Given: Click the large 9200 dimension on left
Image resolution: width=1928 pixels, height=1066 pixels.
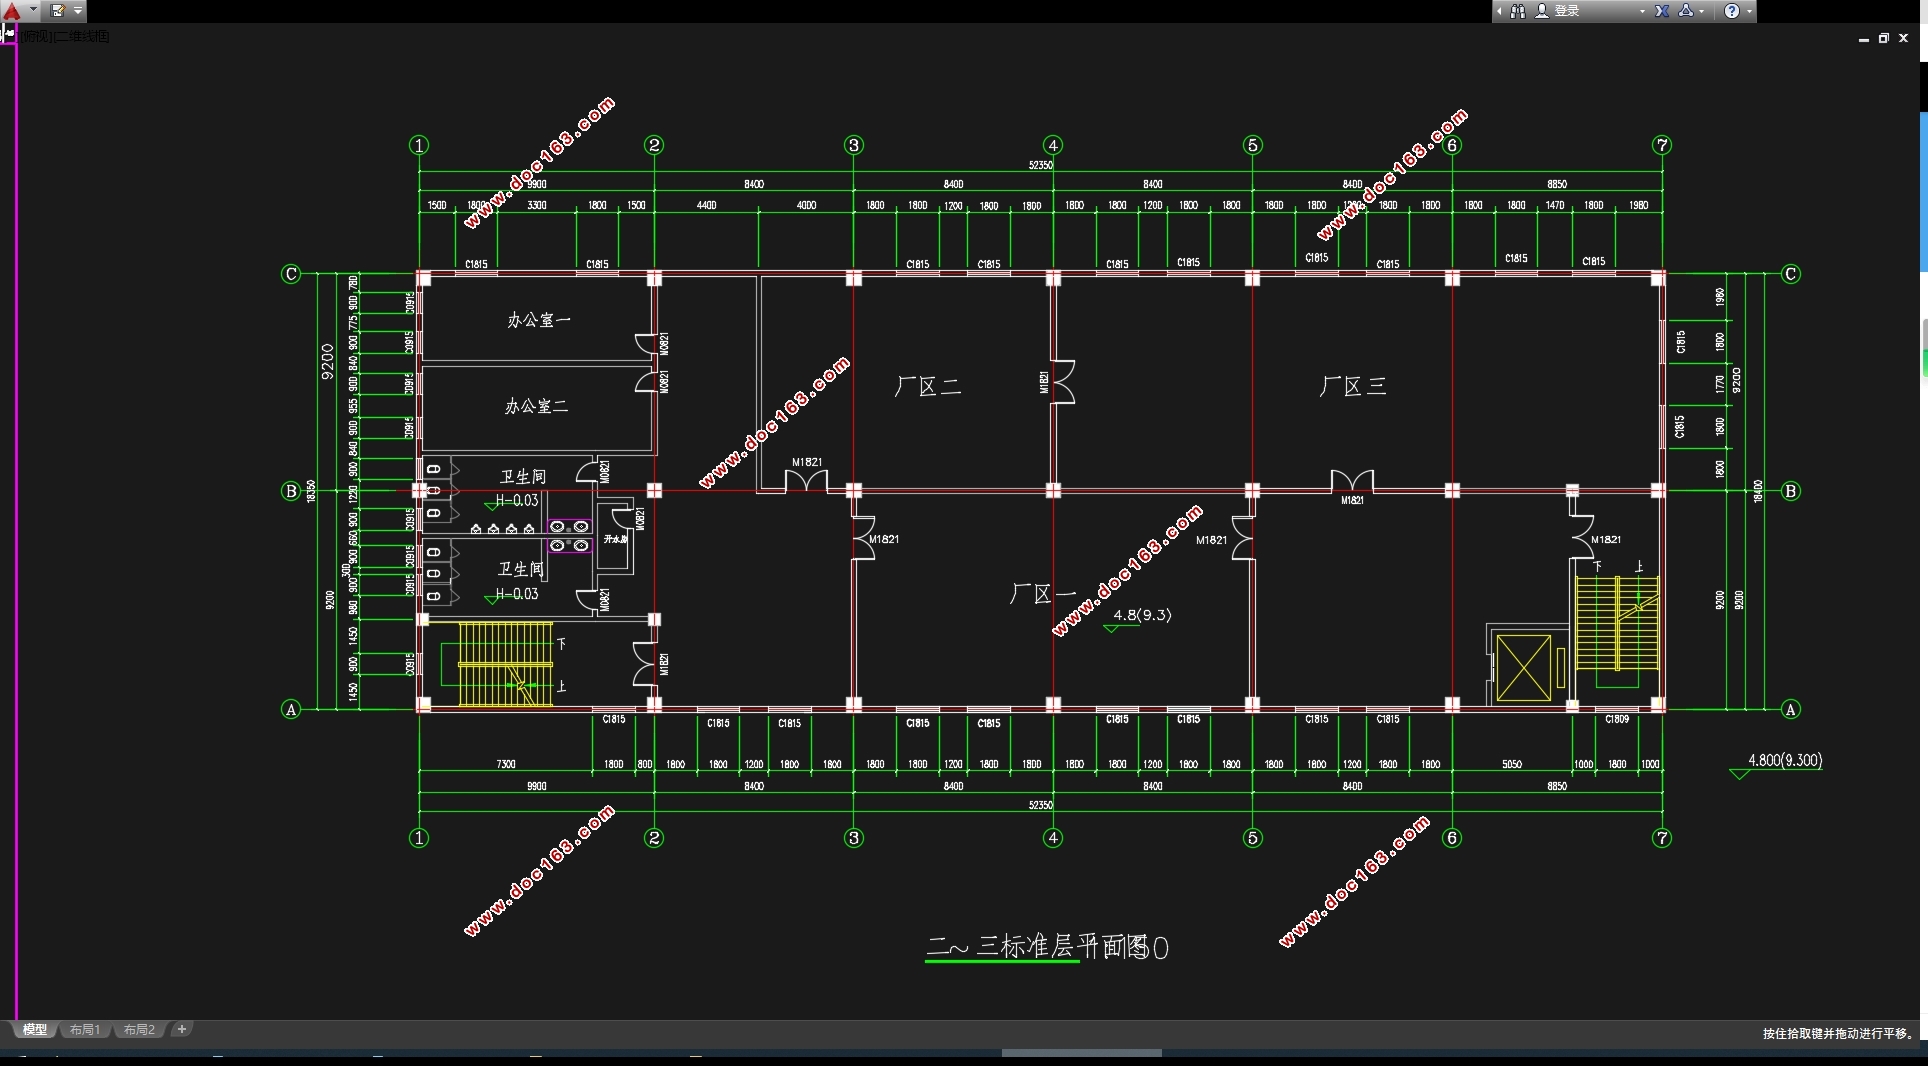Looking at the screenshot, I should click(x=327, y=362).
